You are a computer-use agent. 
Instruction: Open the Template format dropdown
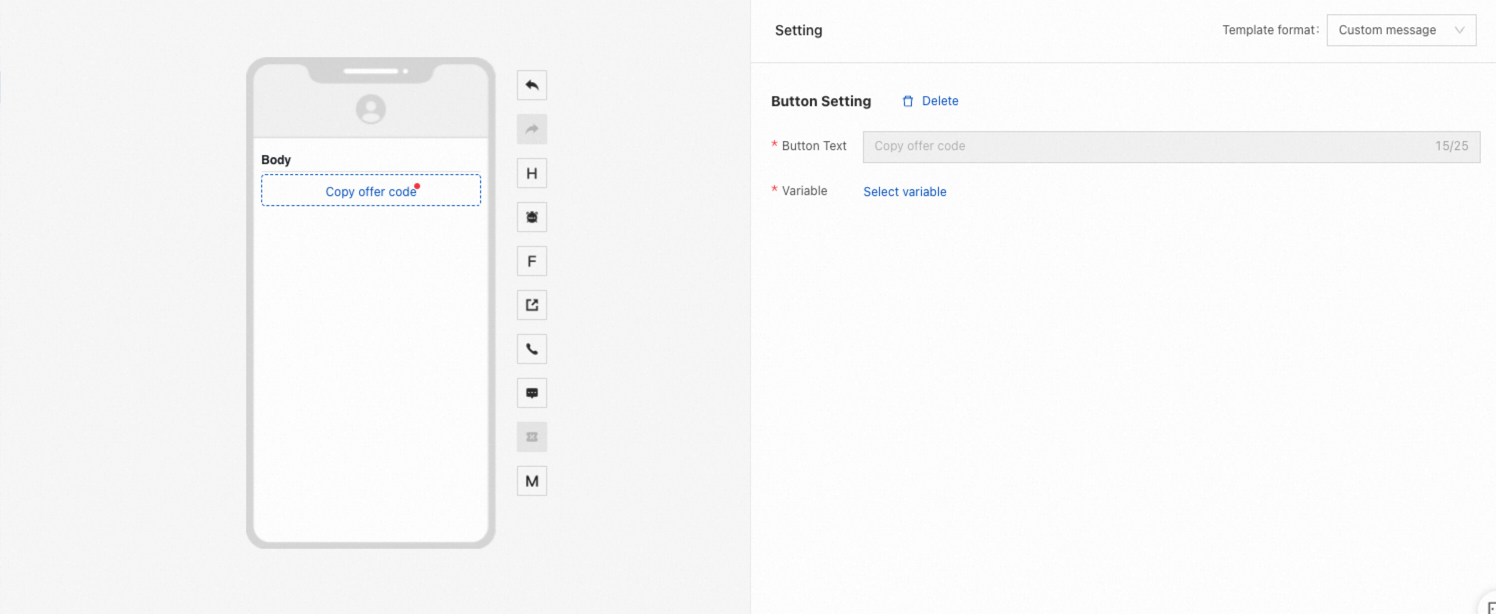(1401, 30)
